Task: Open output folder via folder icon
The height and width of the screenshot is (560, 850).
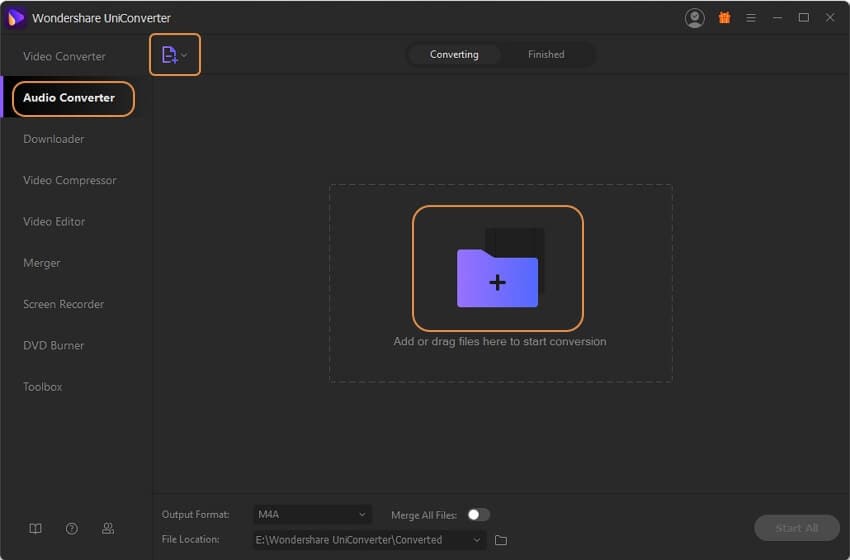Action: (x=501, y=540)
